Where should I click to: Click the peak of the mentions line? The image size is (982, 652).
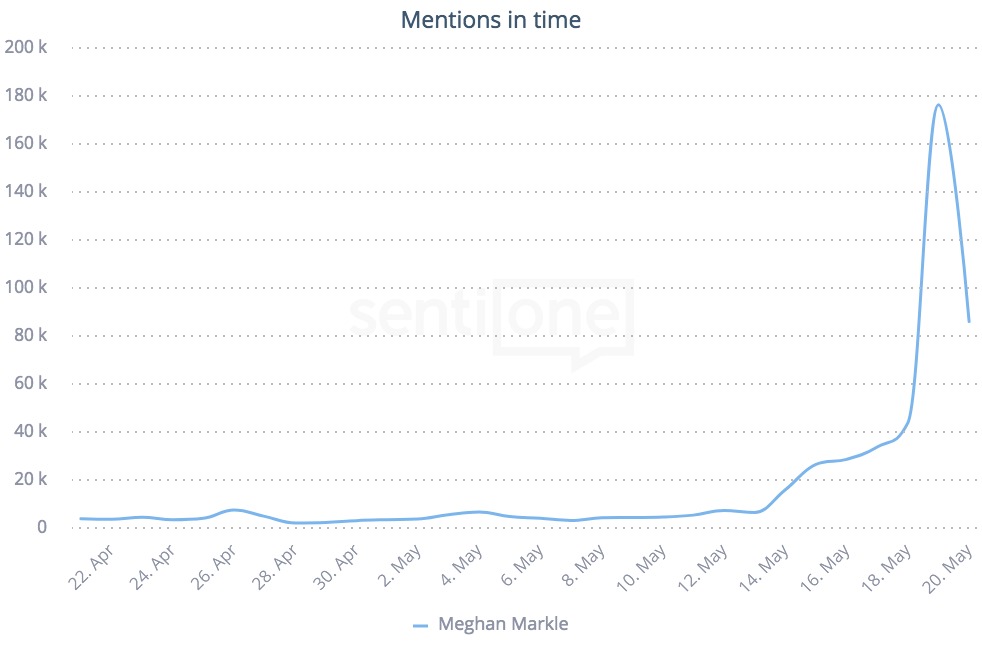pos(938,105)
